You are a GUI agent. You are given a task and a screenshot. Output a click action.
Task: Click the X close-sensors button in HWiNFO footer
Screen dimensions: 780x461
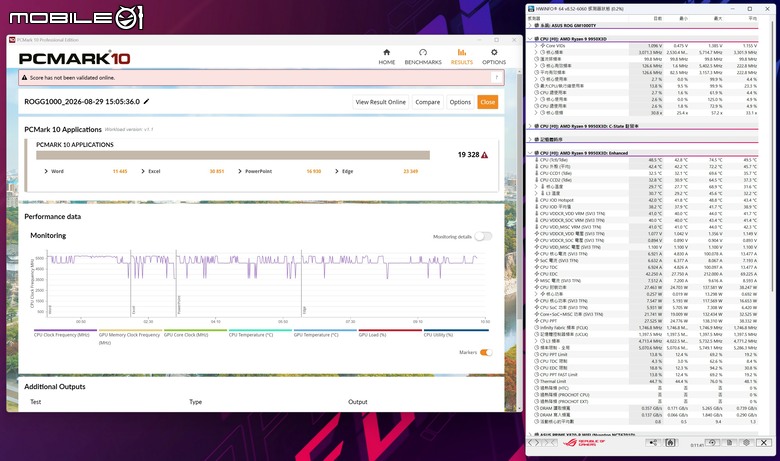click(764, 443)
